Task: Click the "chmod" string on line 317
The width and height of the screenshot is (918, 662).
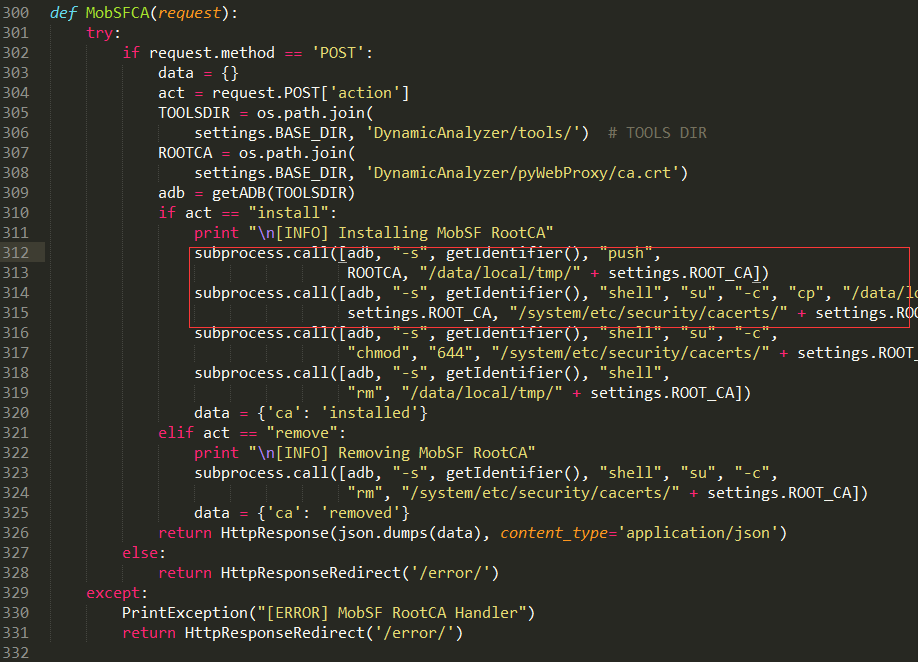Action: (378, 353)
